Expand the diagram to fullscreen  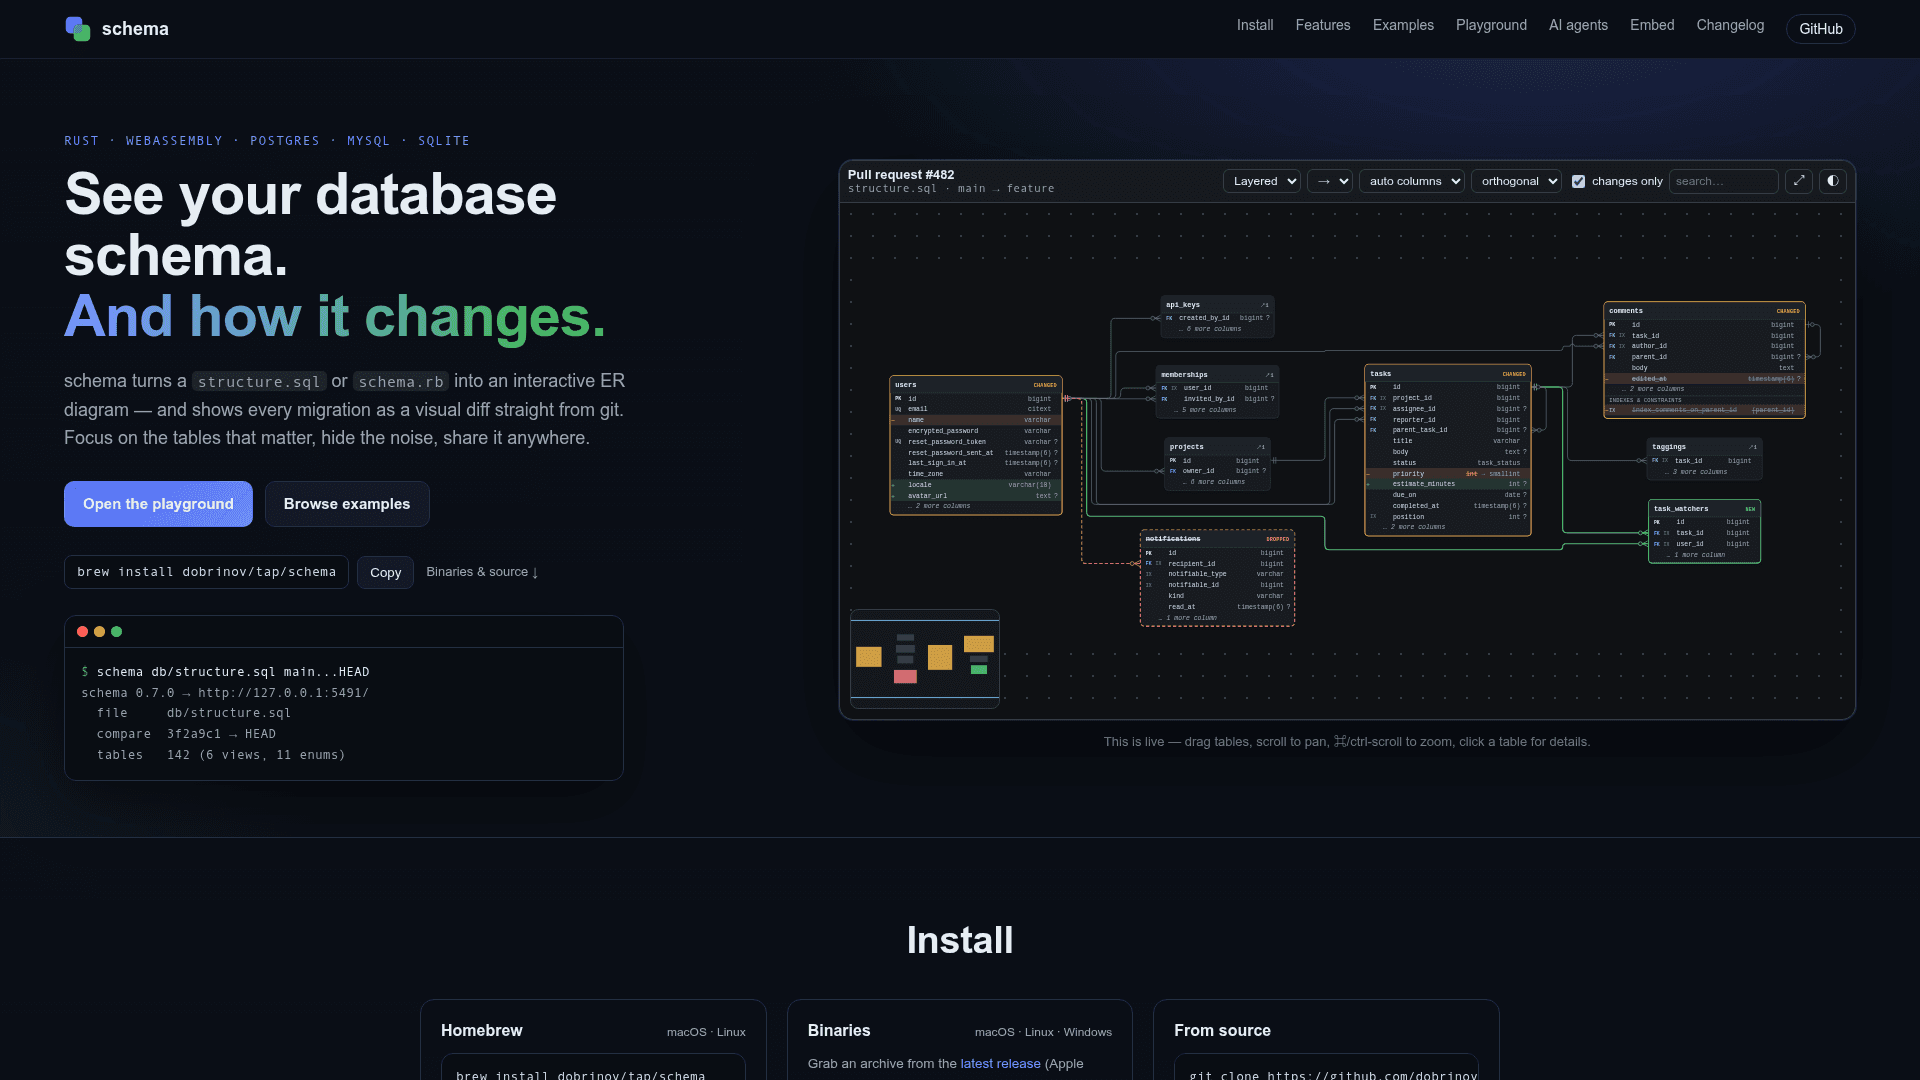pos(1799,181)
